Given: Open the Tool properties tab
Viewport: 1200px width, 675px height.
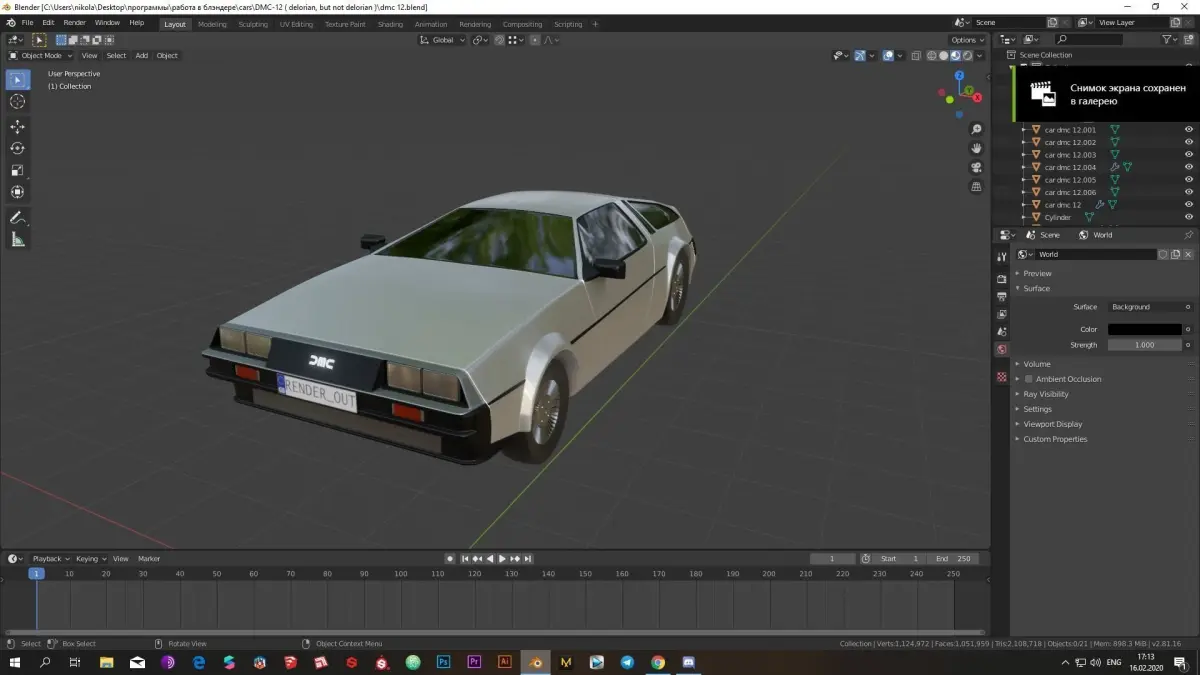Looking at the screenshot, I should [x=1002, y=257].
